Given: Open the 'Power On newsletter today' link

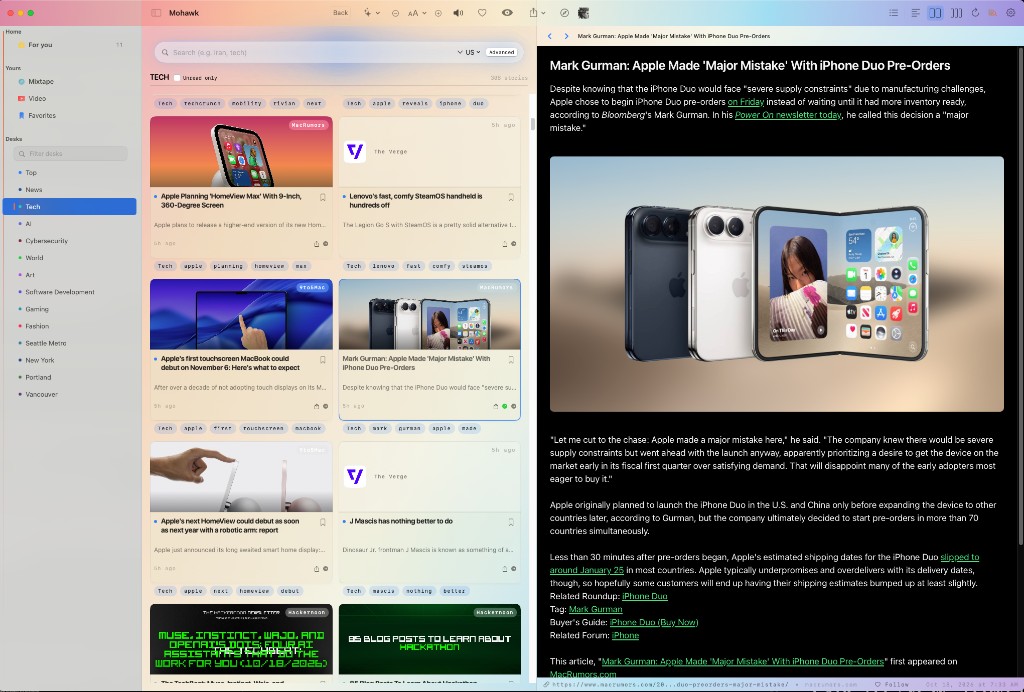Looking at the screenshot, I should (x=788, y=115).
